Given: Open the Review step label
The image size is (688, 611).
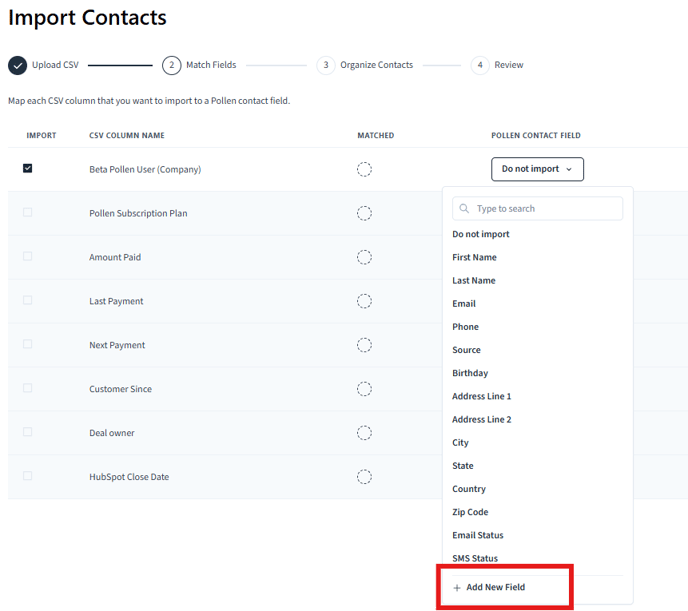Looking at the screenshot, I should point(509,65).
